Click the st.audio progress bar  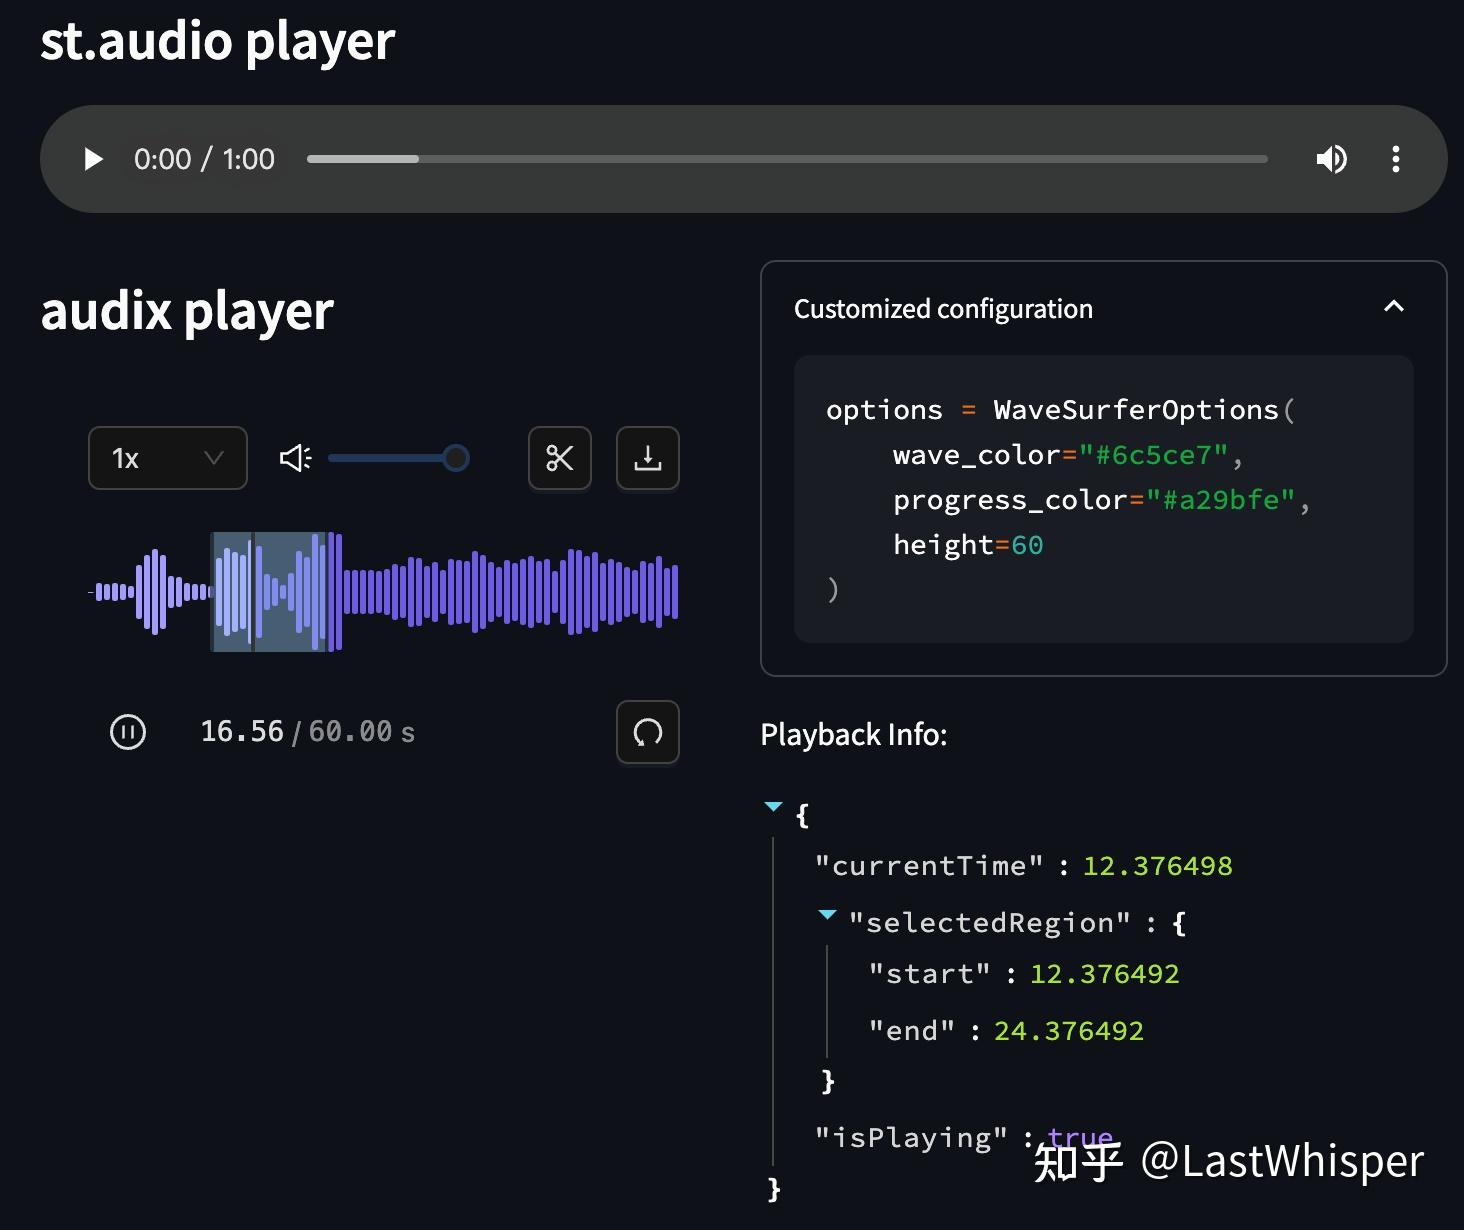tap(790, 158)
